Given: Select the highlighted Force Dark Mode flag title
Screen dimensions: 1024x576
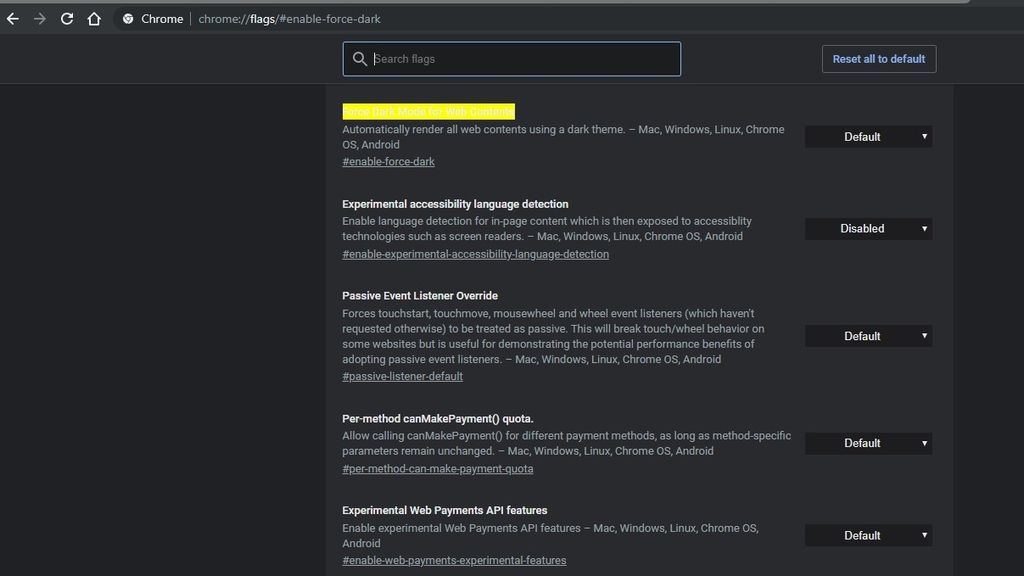Looking at the screenshot, I should [x=427, y=111].
